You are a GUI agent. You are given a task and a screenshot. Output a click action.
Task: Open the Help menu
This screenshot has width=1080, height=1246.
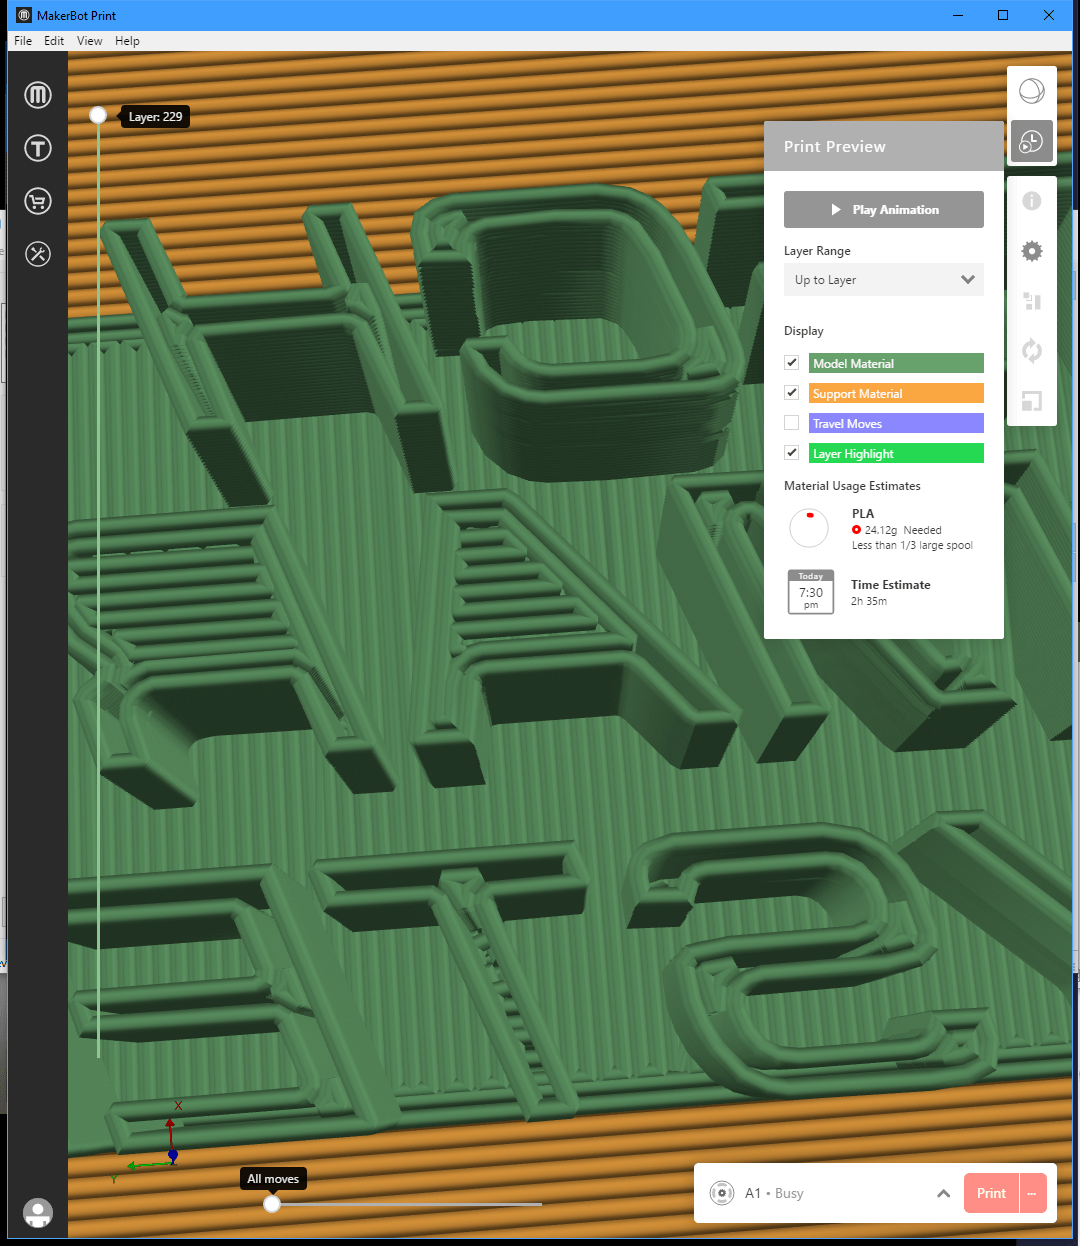(x=127, y=41)
